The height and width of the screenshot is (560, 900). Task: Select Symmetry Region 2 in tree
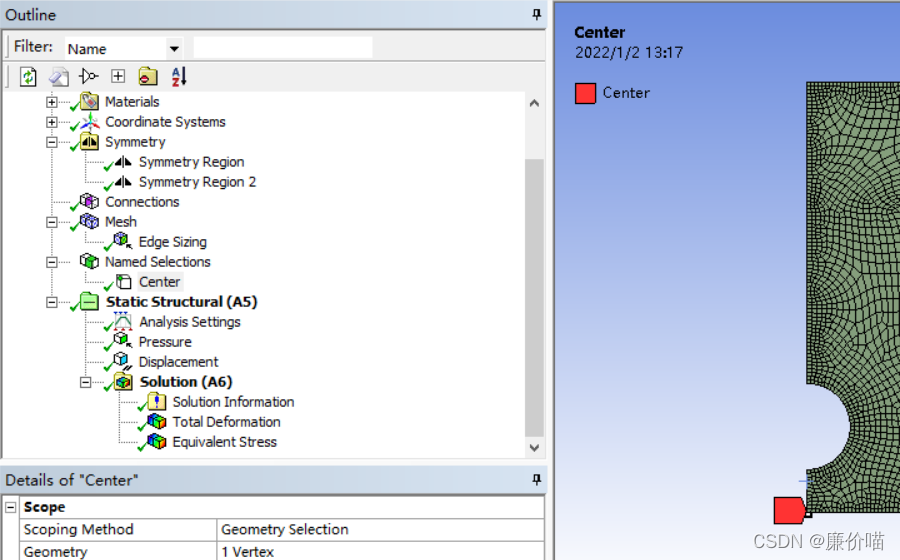pyautogui.click(x=197, y=182)
